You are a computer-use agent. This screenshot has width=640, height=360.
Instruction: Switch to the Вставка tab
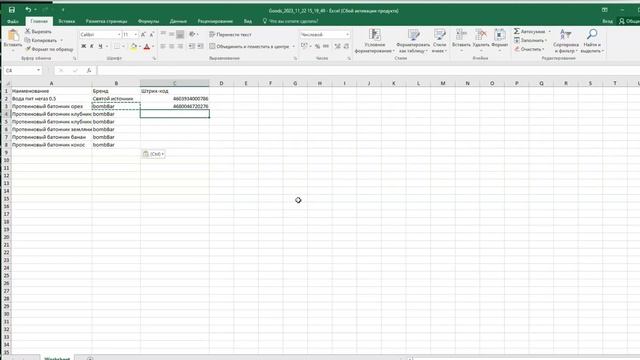[x=67, y=21]
